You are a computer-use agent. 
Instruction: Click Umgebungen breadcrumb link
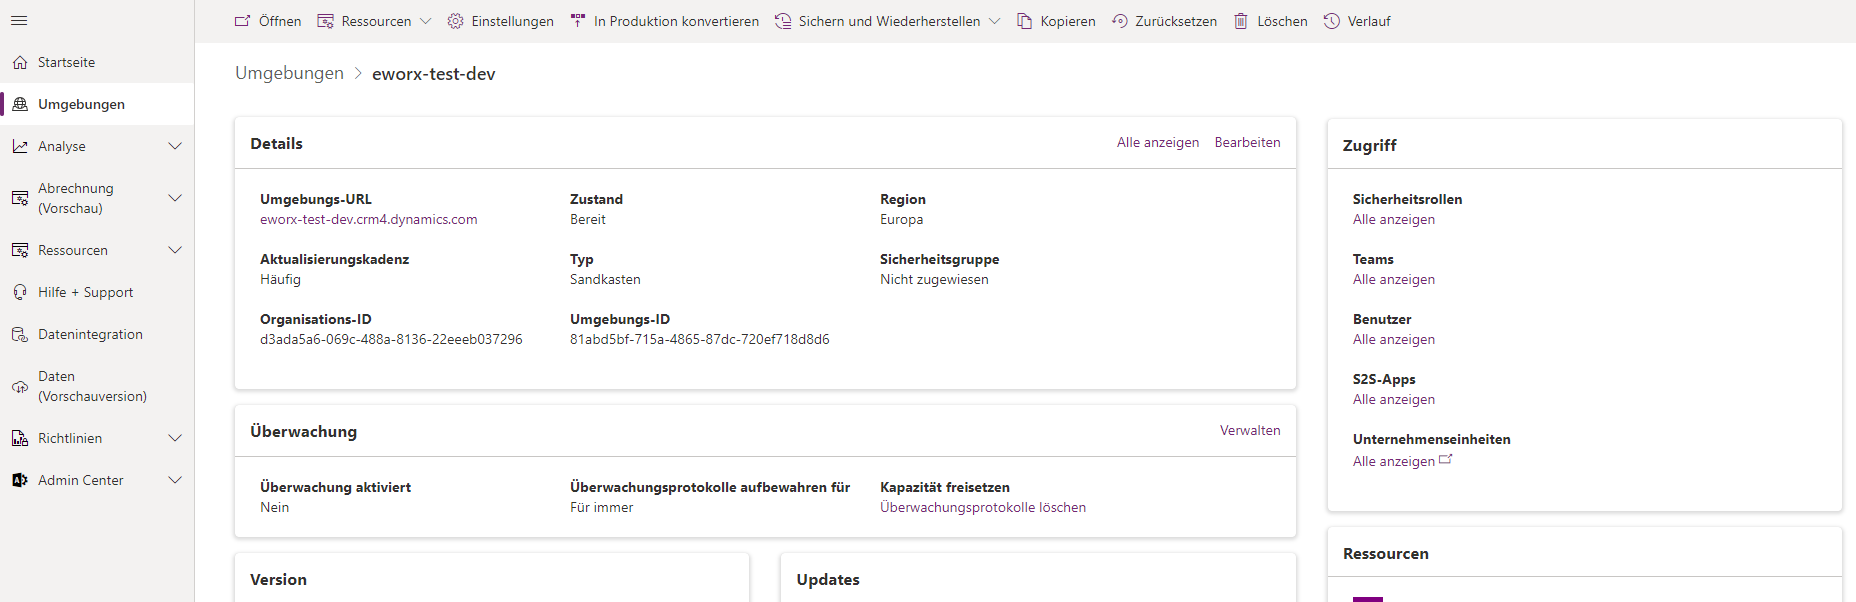[x=289, y=73]
